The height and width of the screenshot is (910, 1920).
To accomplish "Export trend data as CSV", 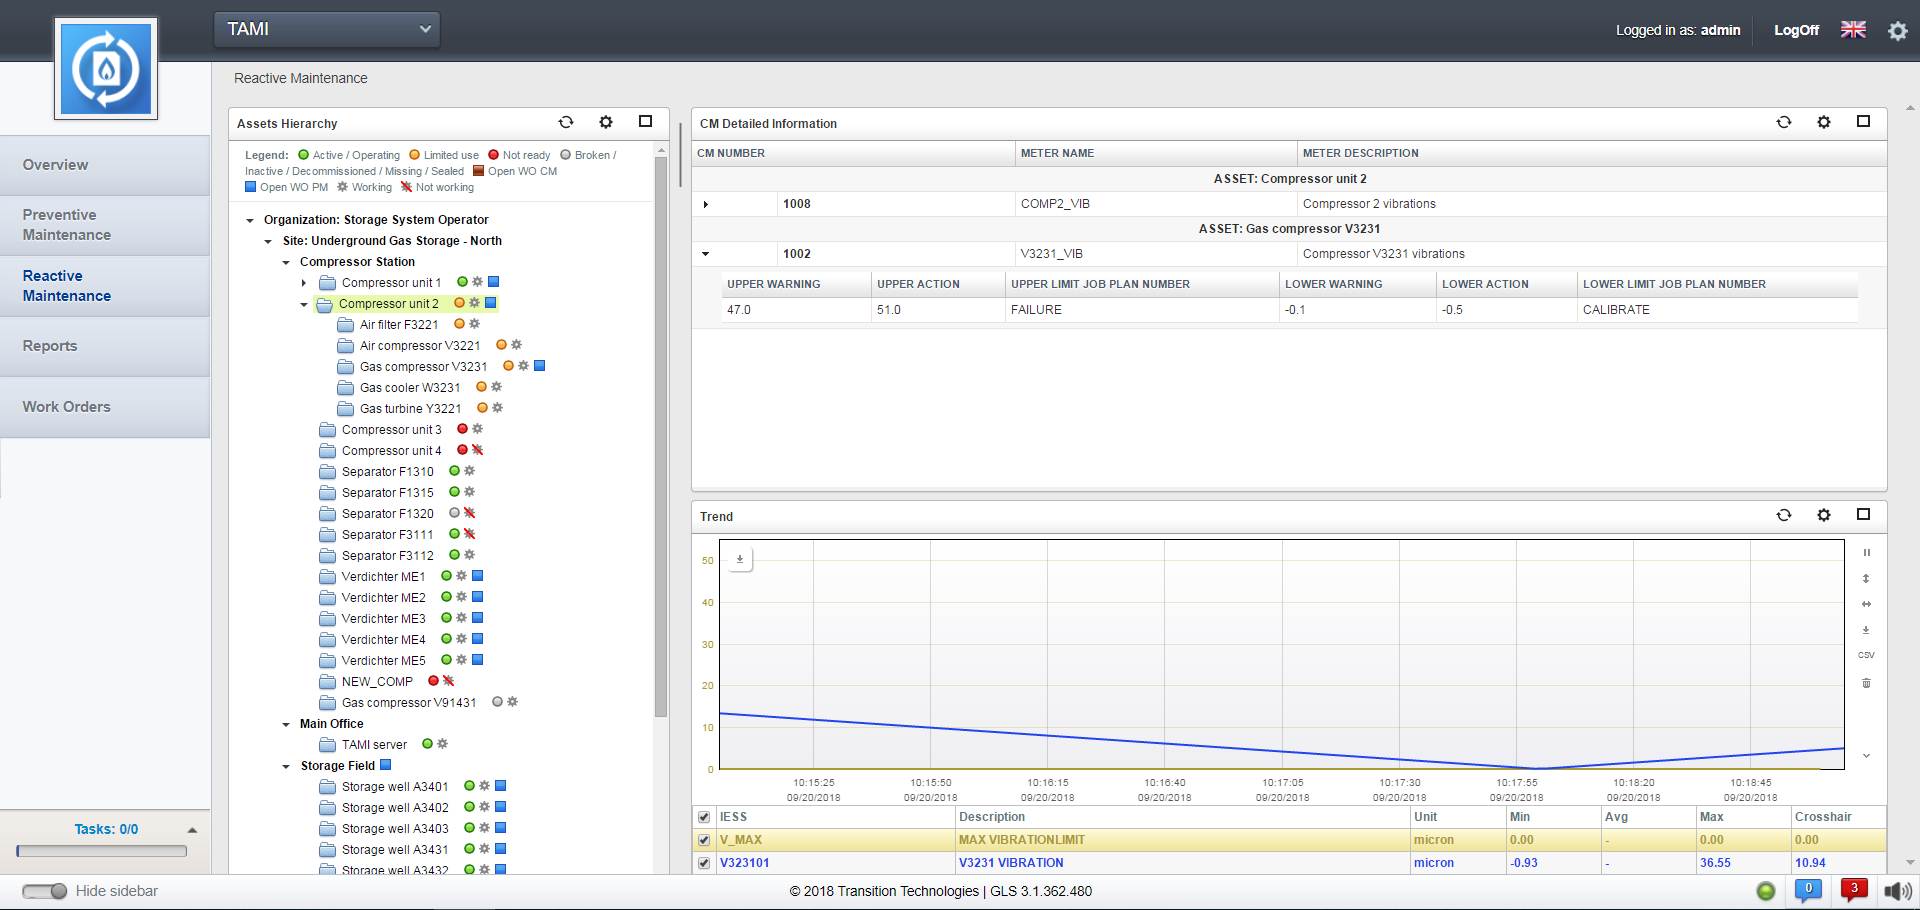I will pos(1866,655).
